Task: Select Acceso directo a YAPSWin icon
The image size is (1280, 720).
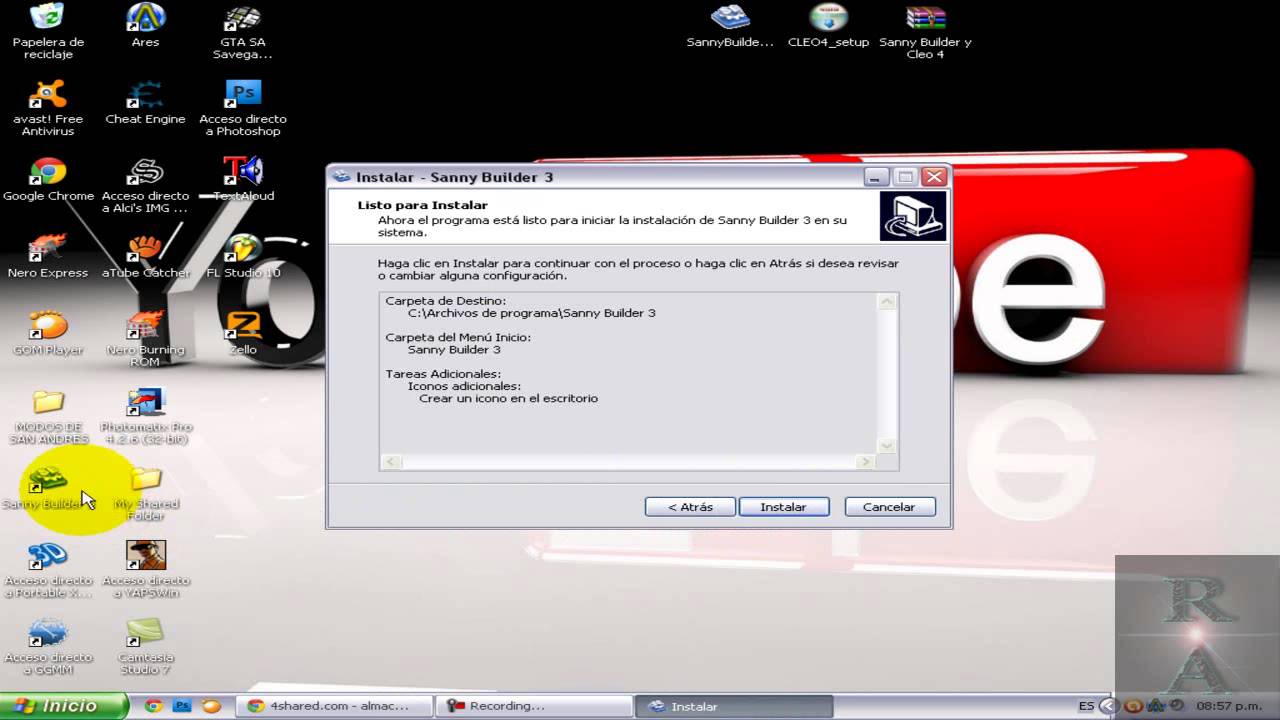Action: click(x=146, y=570)
